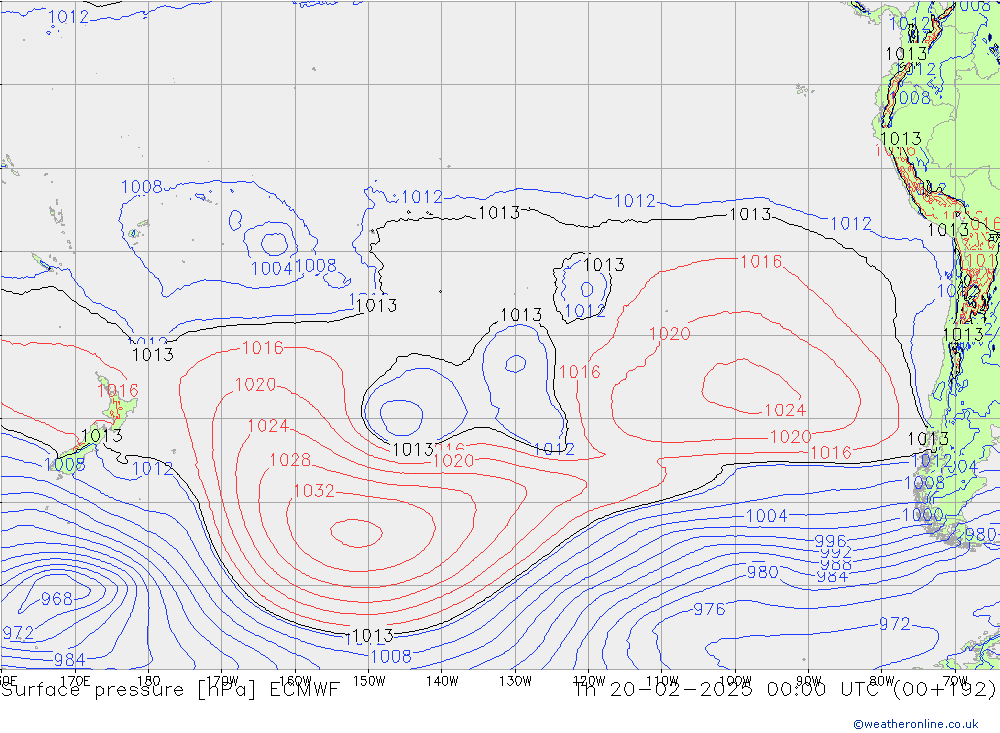
Task: Select the 1000 isobar label near Chile
Action: pyautogui.click(x=921, y=514)
